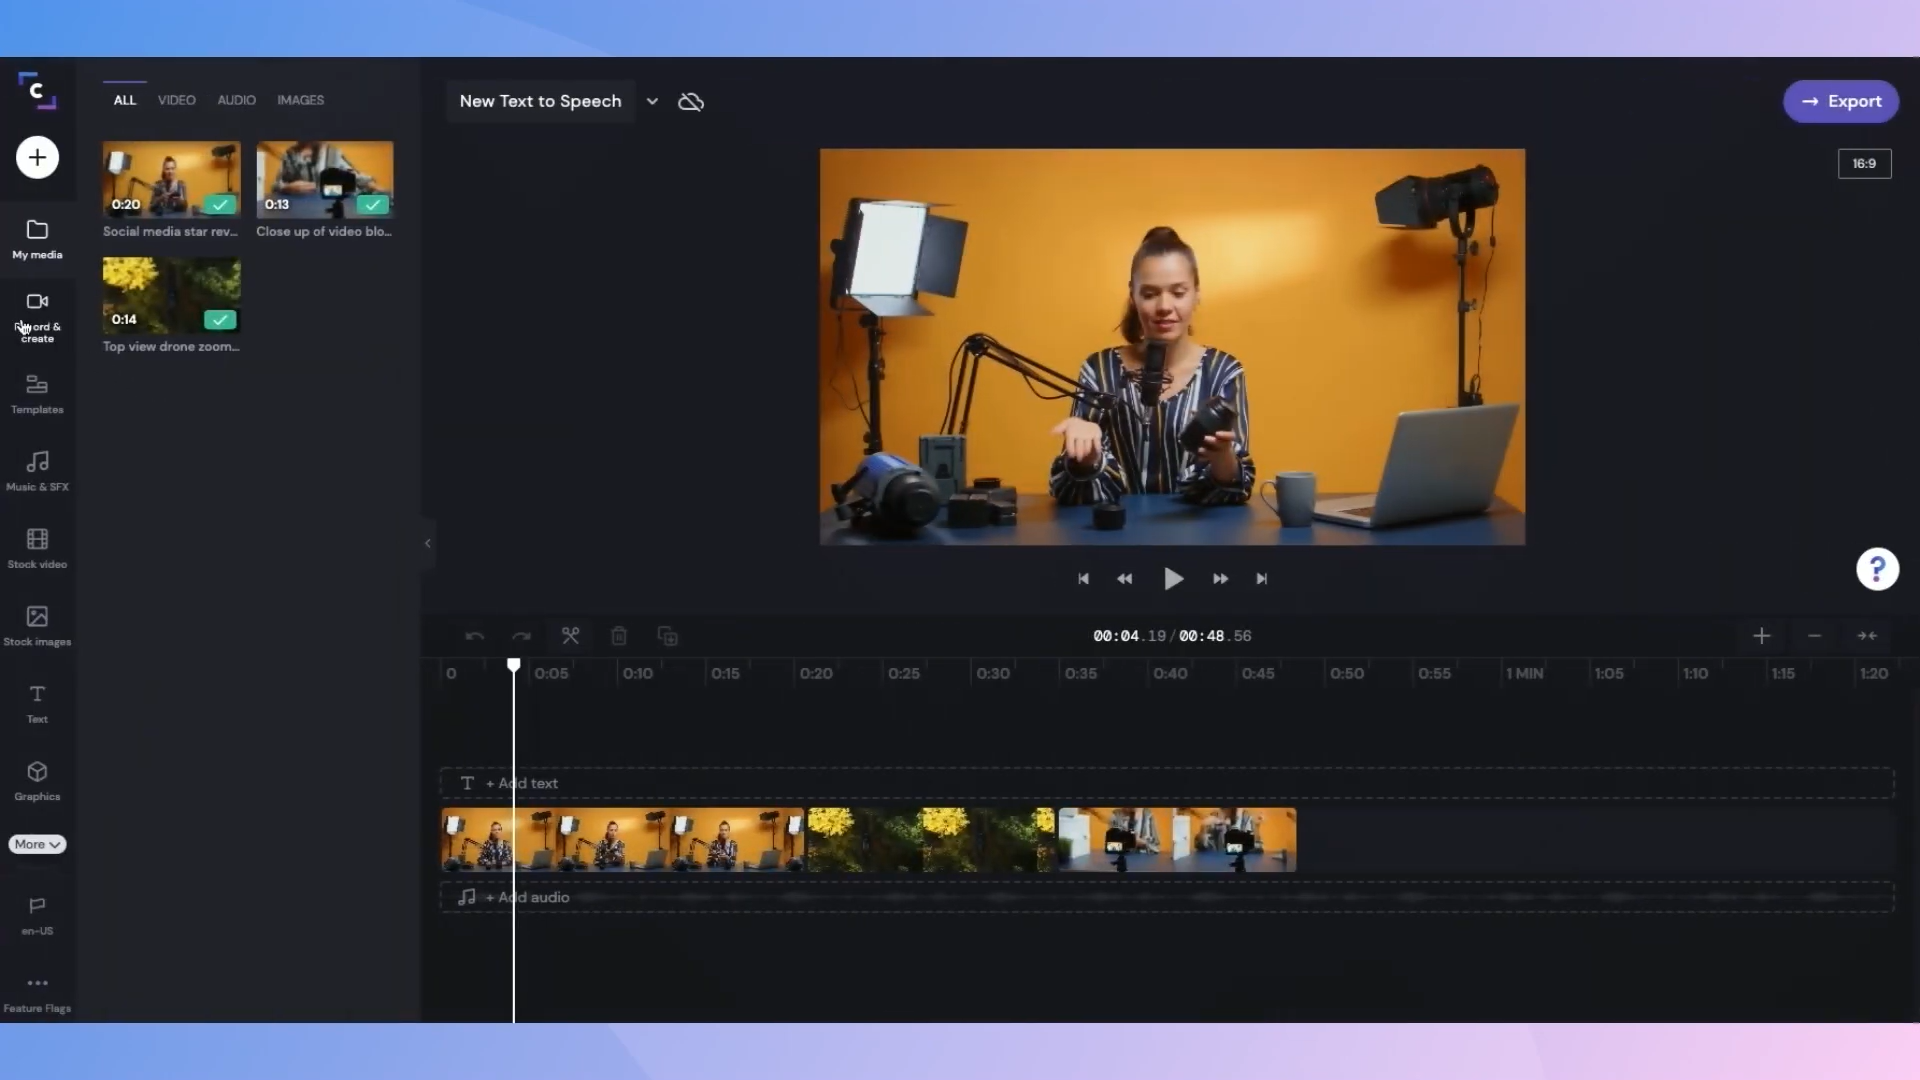The image size is (1920, 1080).
Task: Click the My Media panel icon
Action: [x=36, y=237]
